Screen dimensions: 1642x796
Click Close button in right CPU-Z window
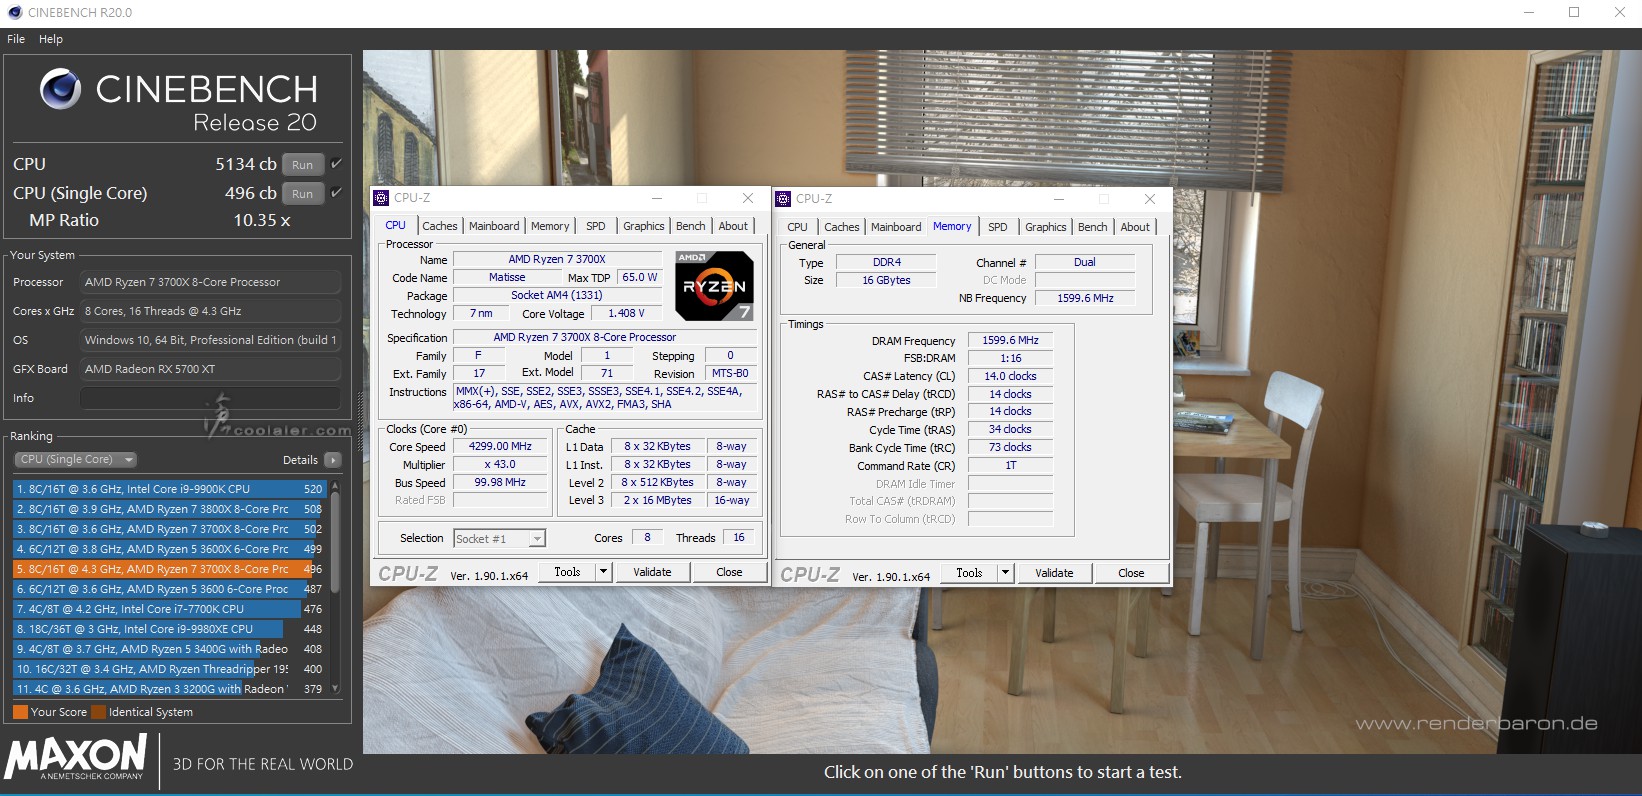[x=1131, y=573]
